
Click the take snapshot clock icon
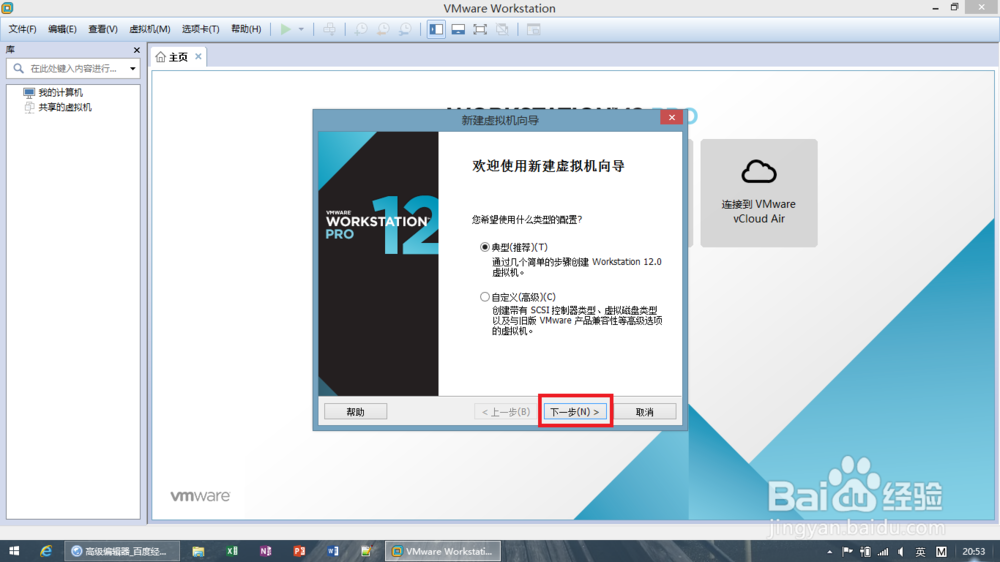tap(361, 29)
